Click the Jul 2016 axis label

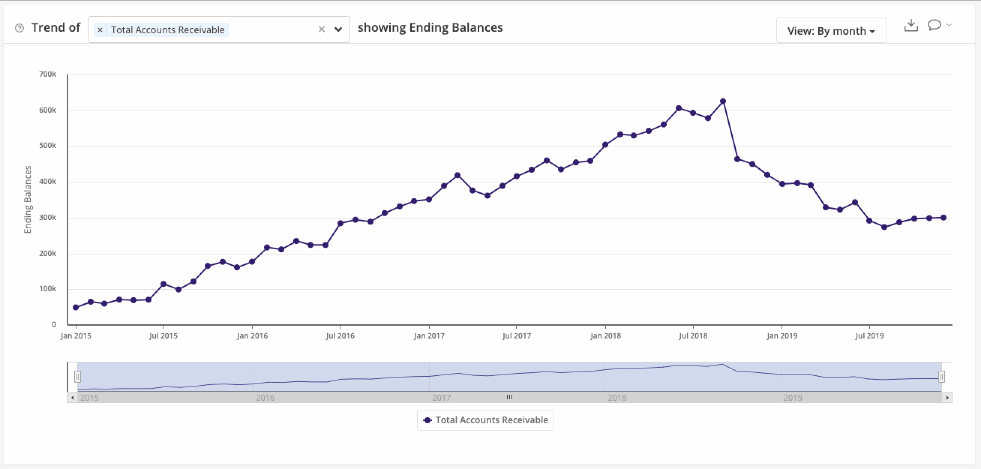[340, 336]
